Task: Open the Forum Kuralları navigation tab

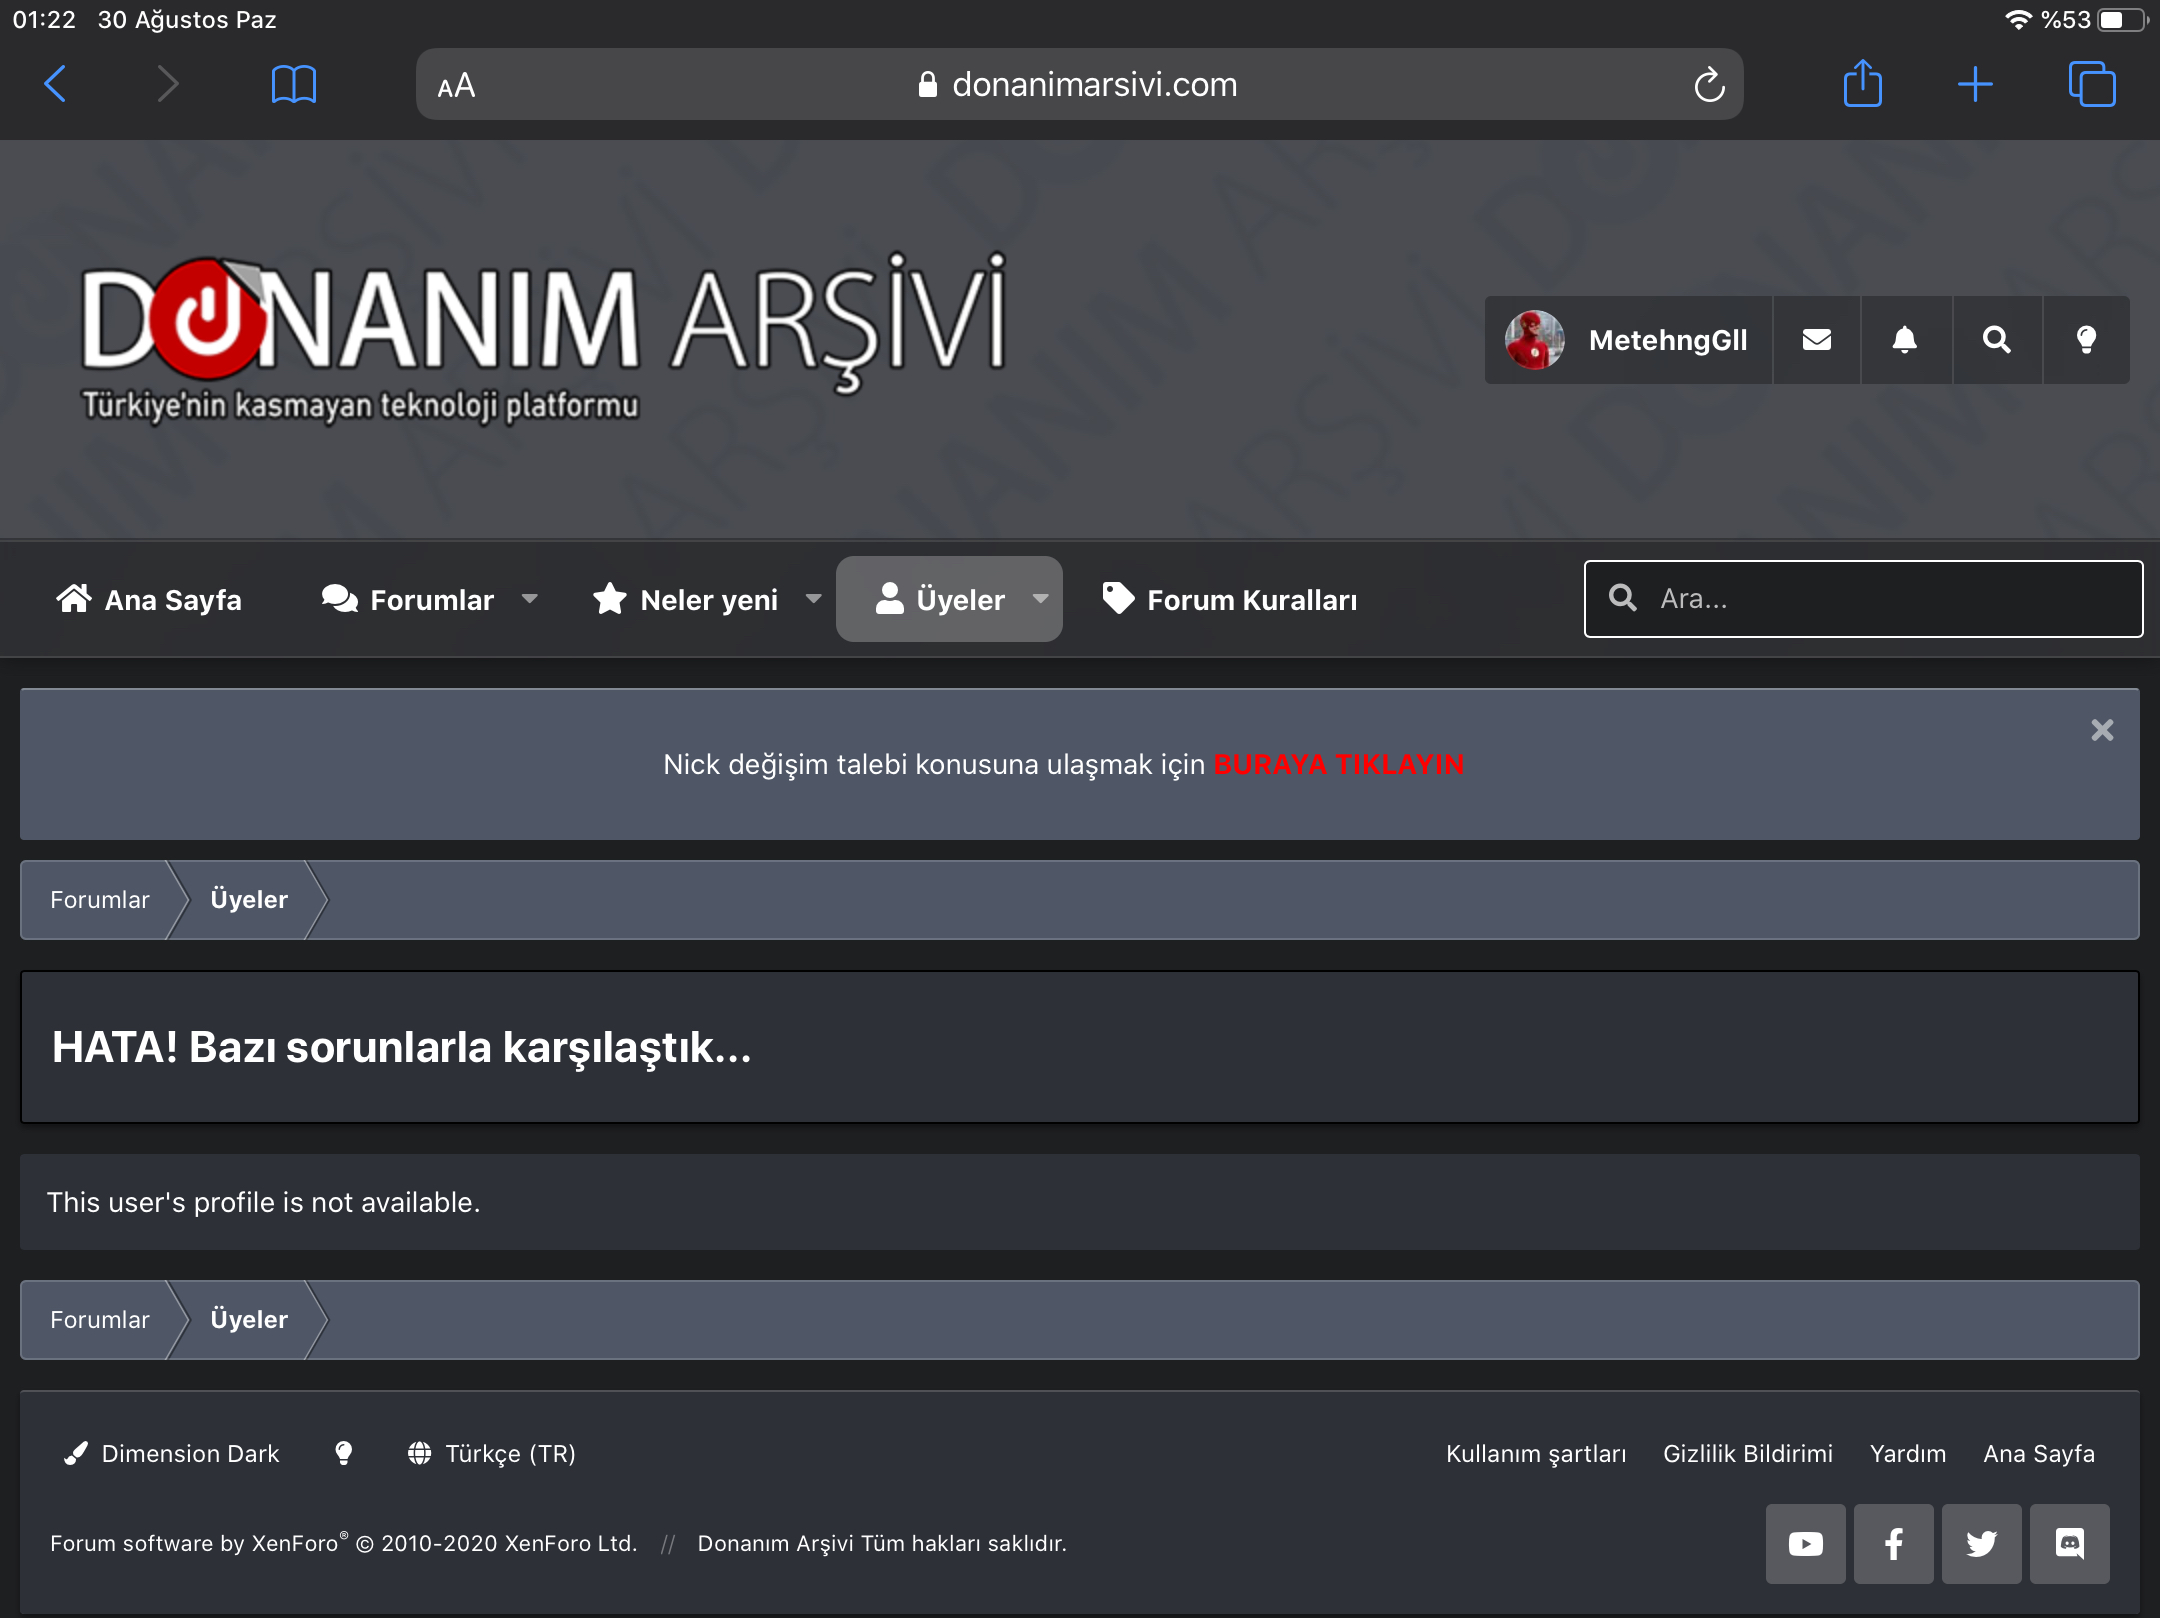Action: (x=1230, y=599)
